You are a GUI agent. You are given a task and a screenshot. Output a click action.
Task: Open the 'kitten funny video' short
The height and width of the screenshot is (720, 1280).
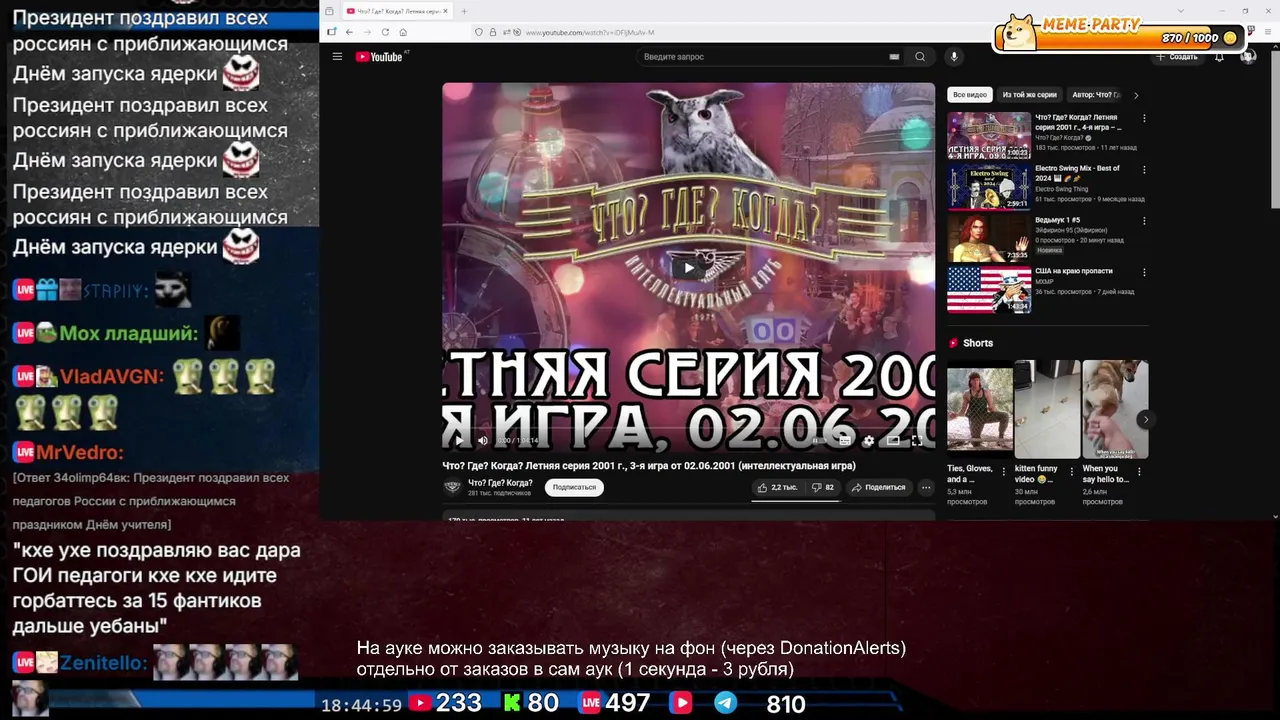pyautogui.click(x=1047, y=409)
